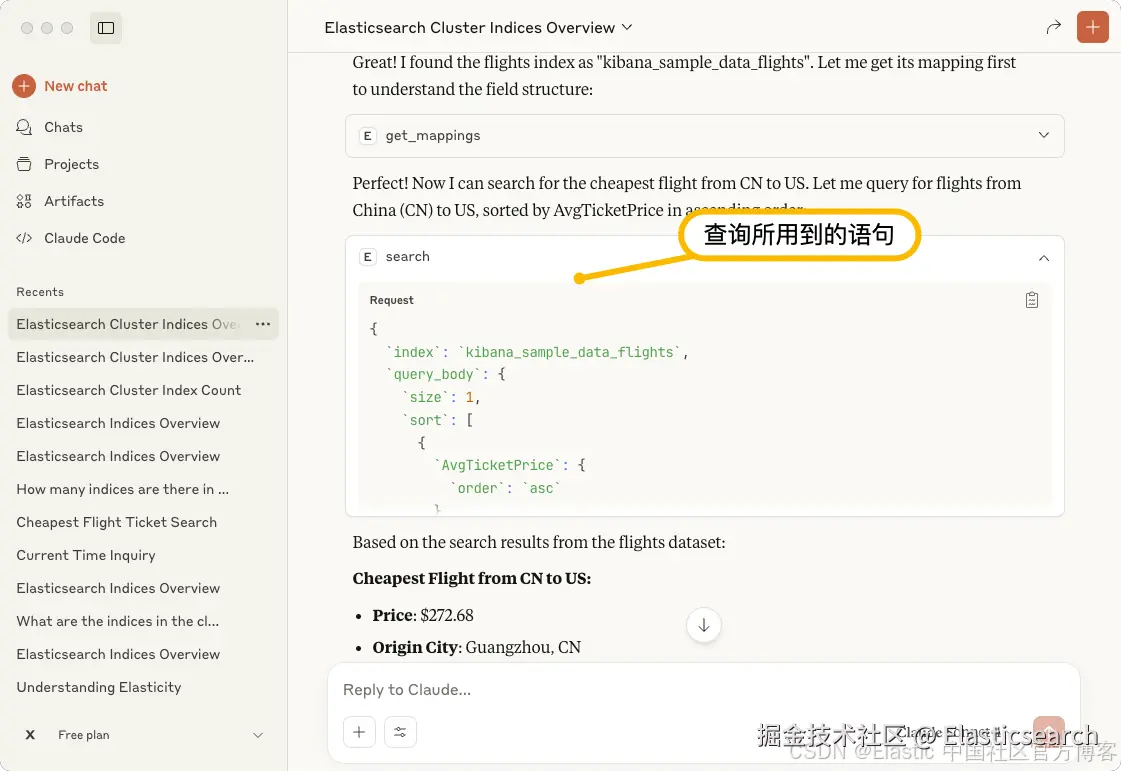1121x771 pixels.
Task: Click the 'Price: $272.68' result line
Action: tap(423, 615)
